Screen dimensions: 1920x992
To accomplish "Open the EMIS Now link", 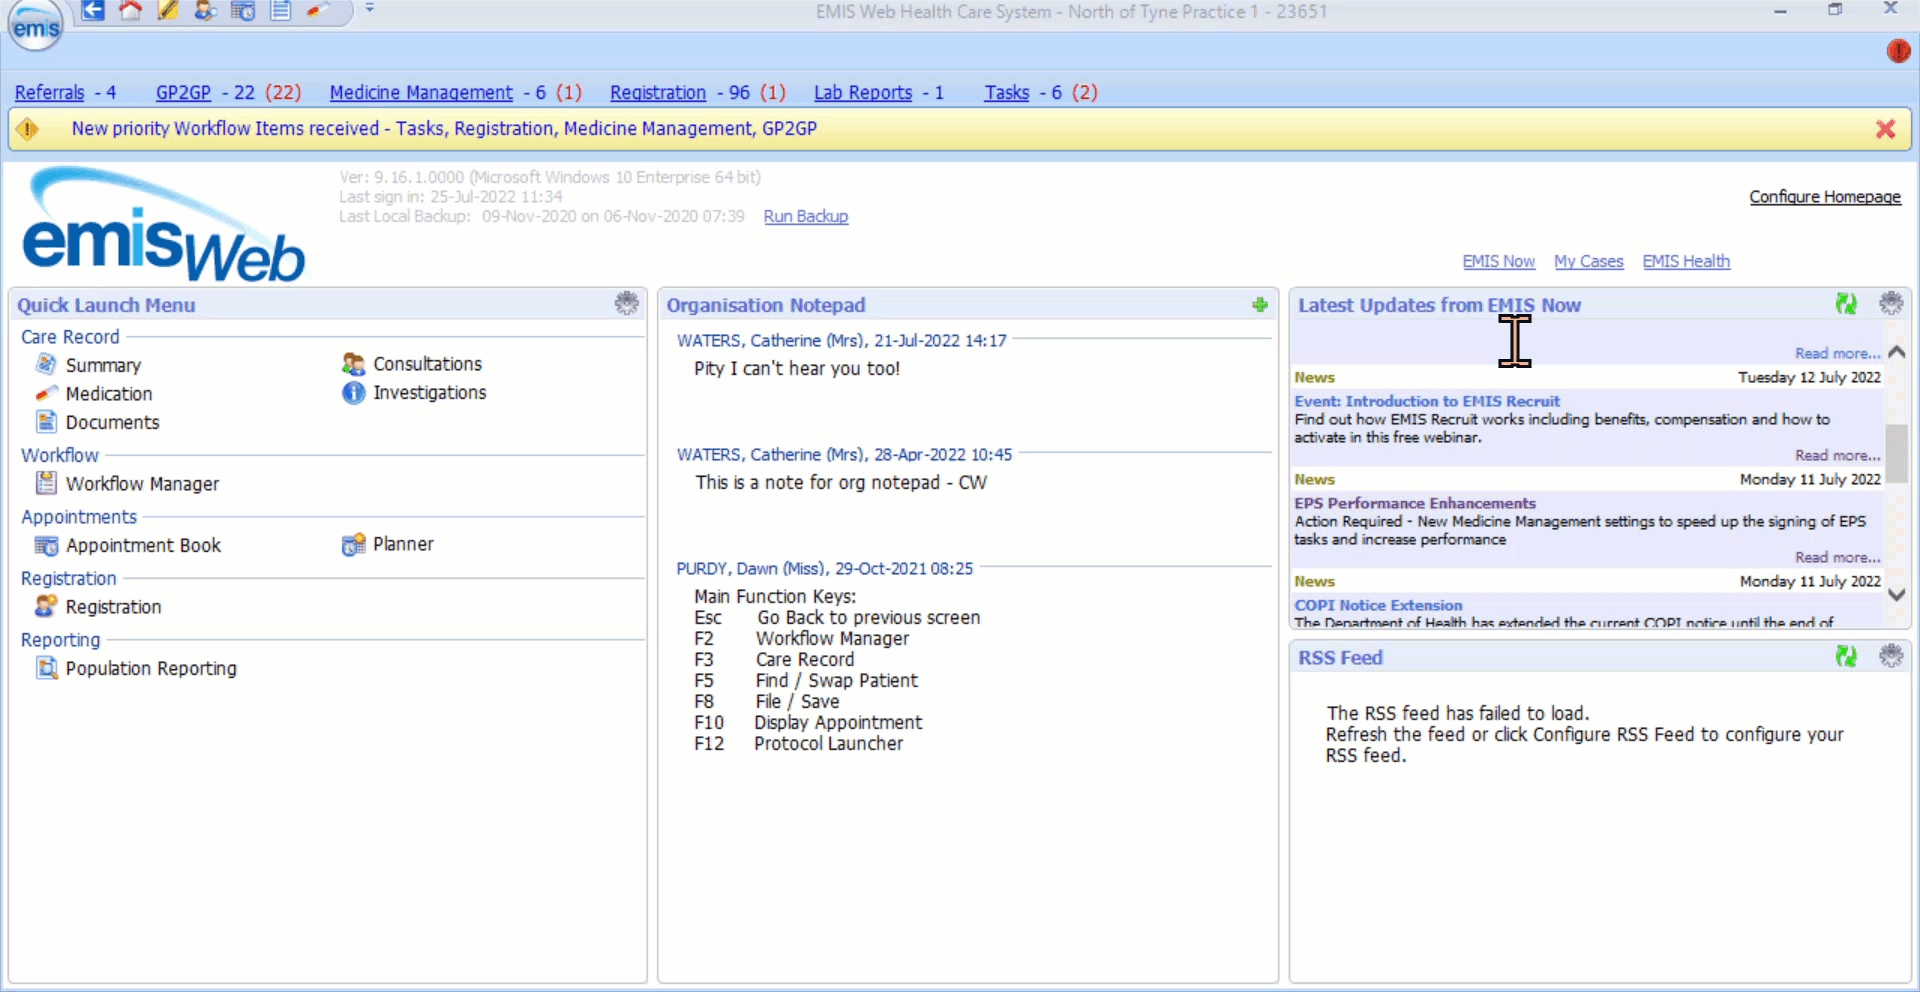I will pos(1498,261).
